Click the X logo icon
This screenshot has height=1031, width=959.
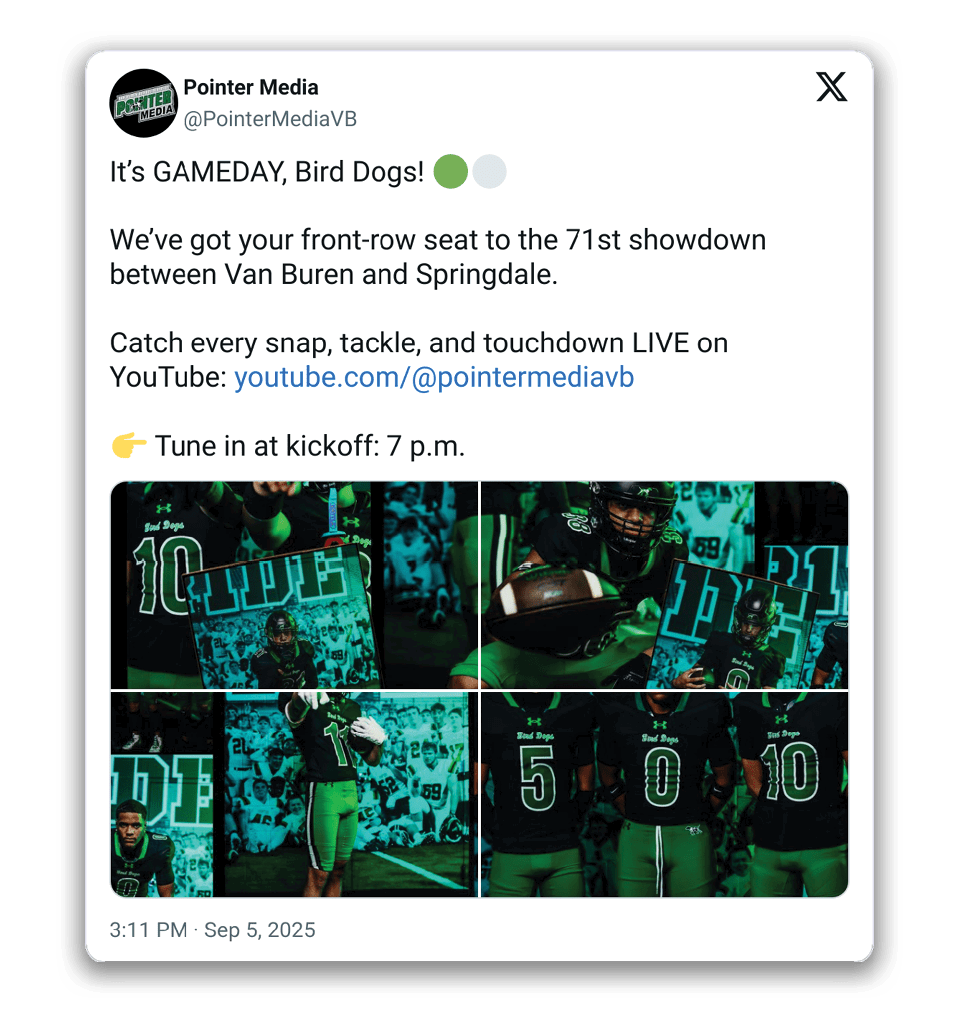(x=831, y=87)
